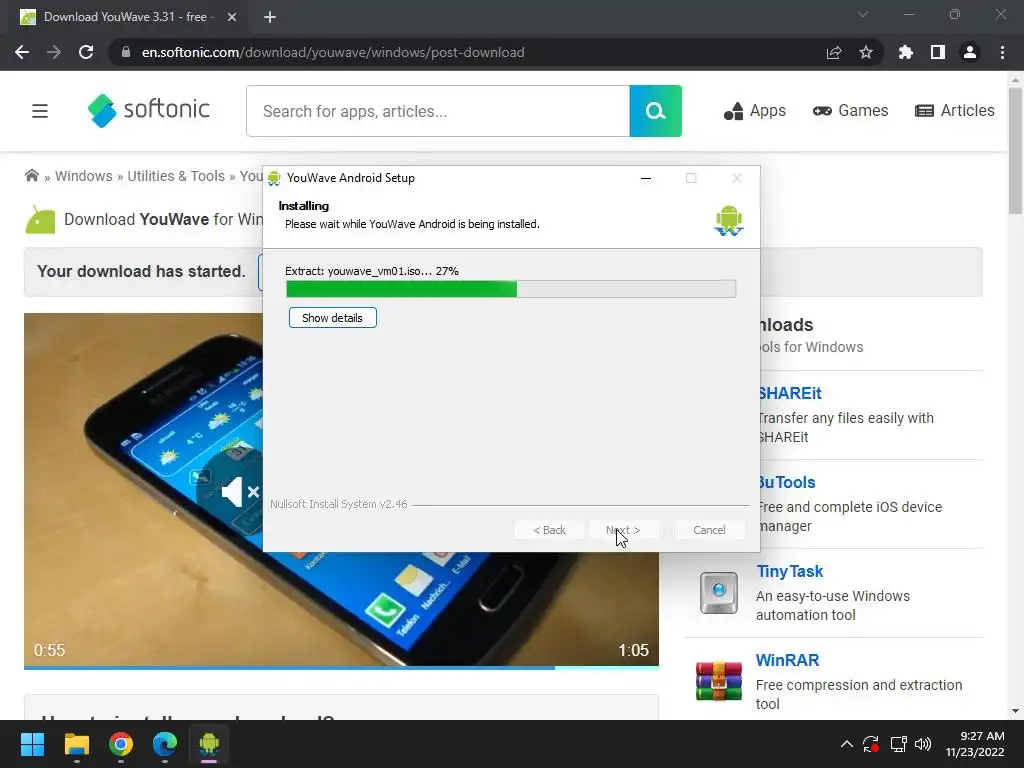Screen dimensions: 1024x768
Task: Open a new browser tab
Action: coord(270,17)
